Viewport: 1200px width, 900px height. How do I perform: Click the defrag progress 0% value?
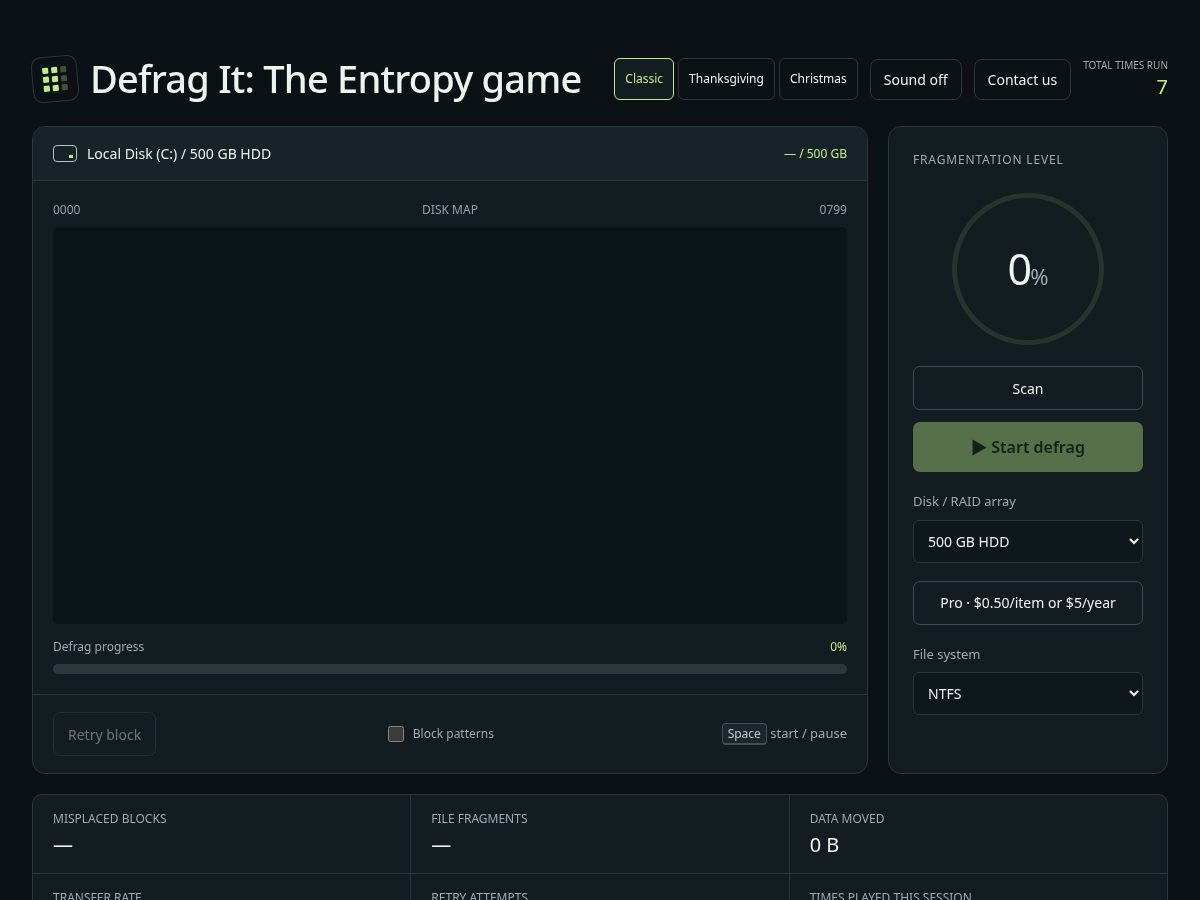click(838, 647)
